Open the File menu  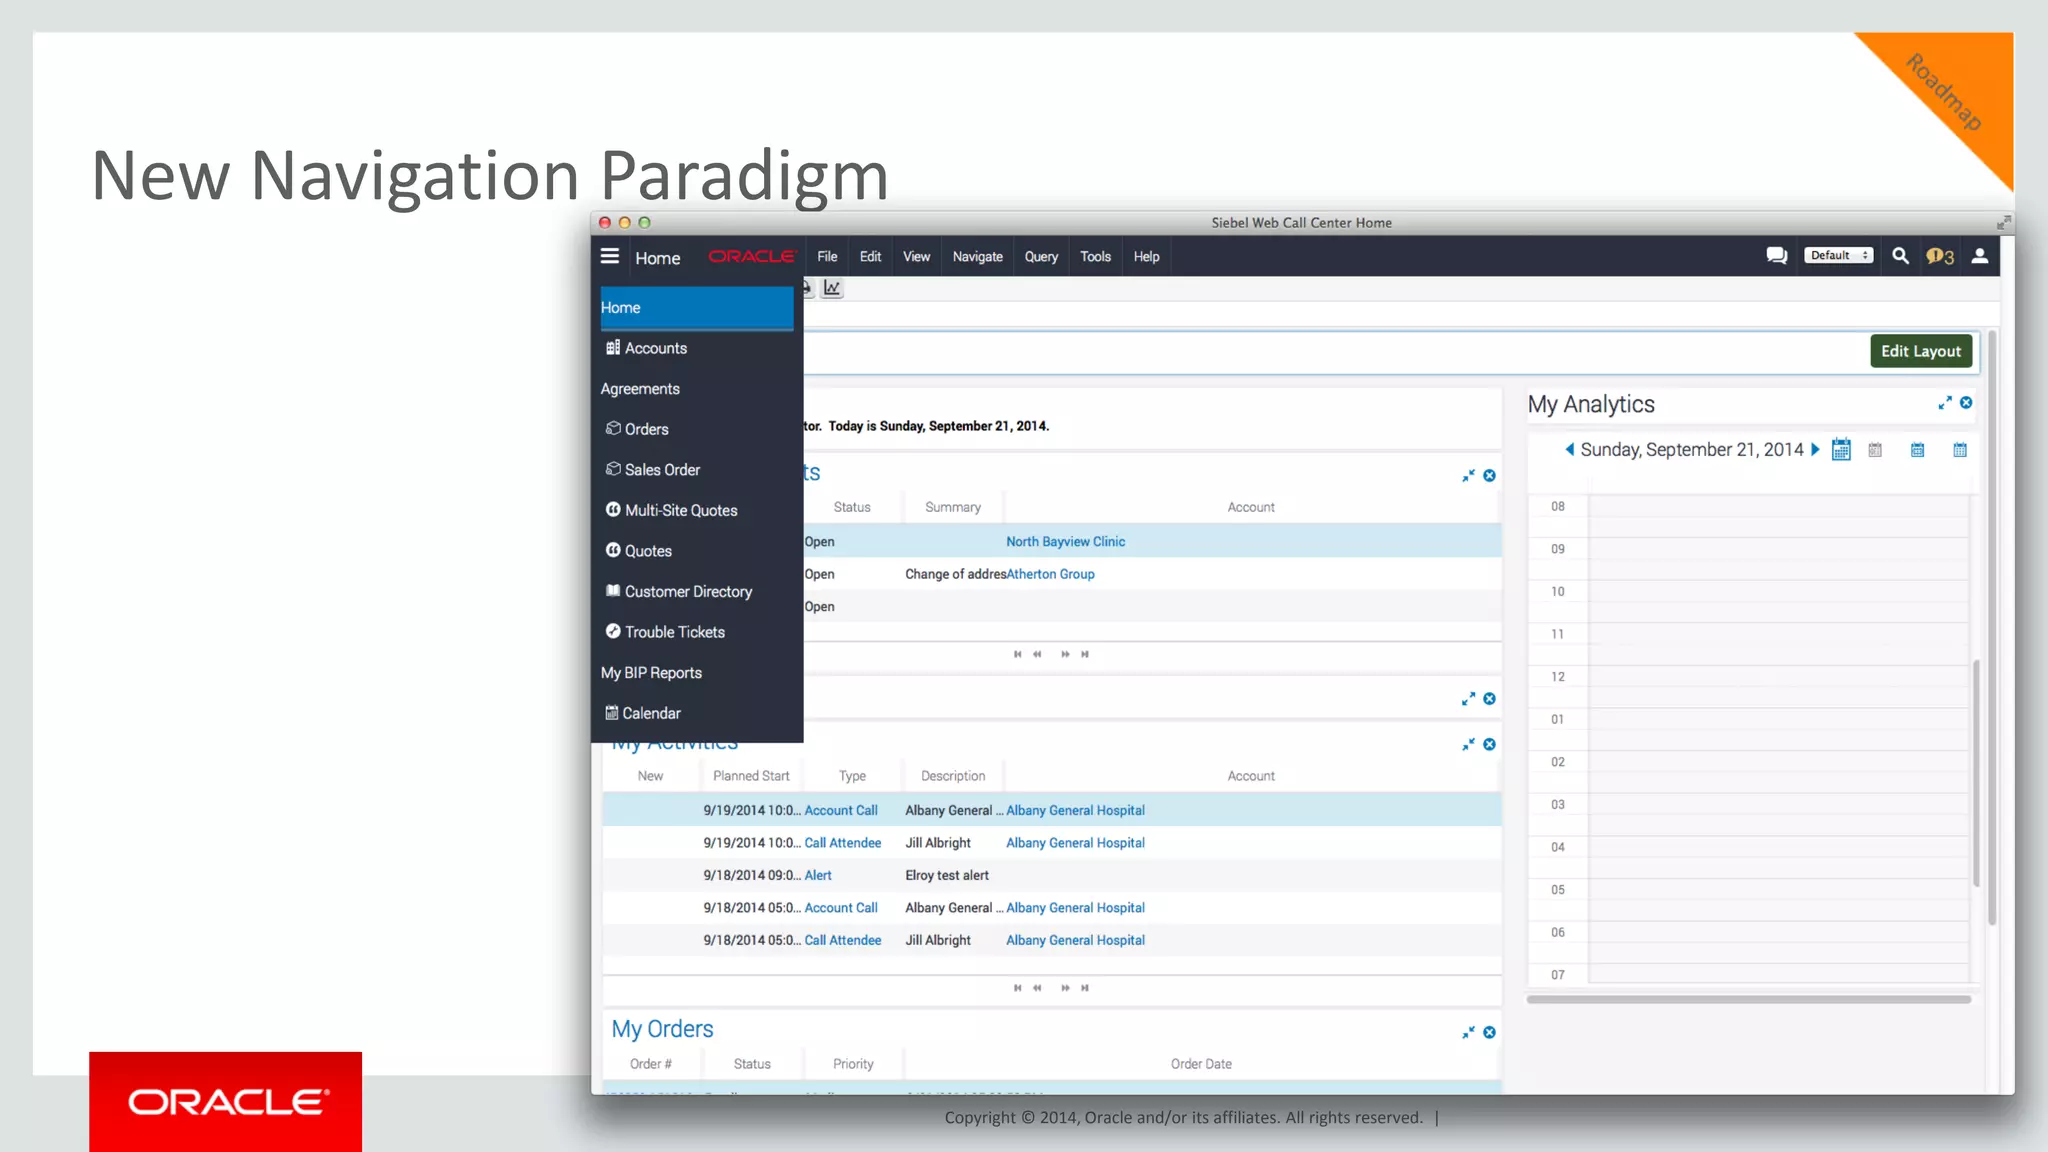(827, 257)
